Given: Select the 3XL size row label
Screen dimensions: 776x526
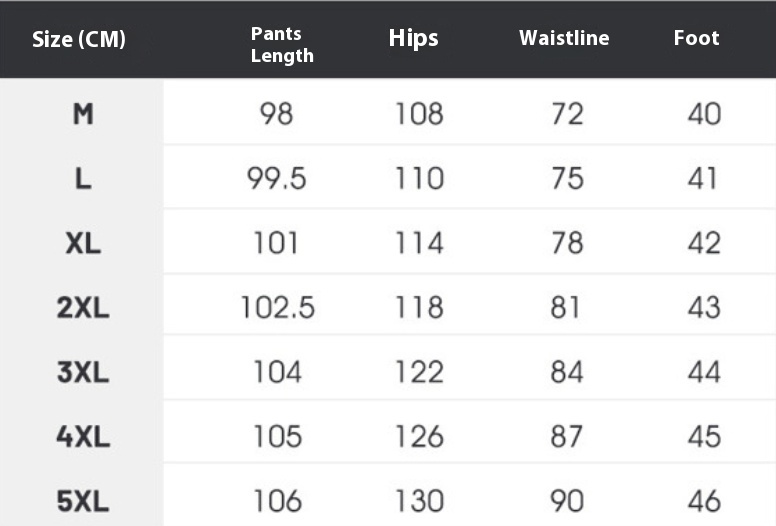Looking at the screenshot, I should point(82,372).
